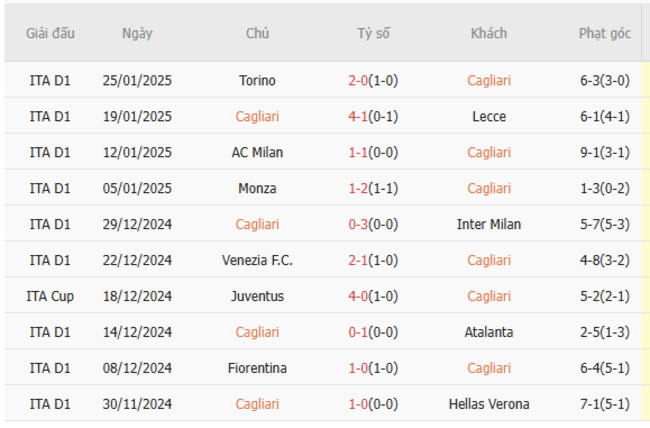
Task: Select Juventus in the ITA Cup row
Action: 257,296
